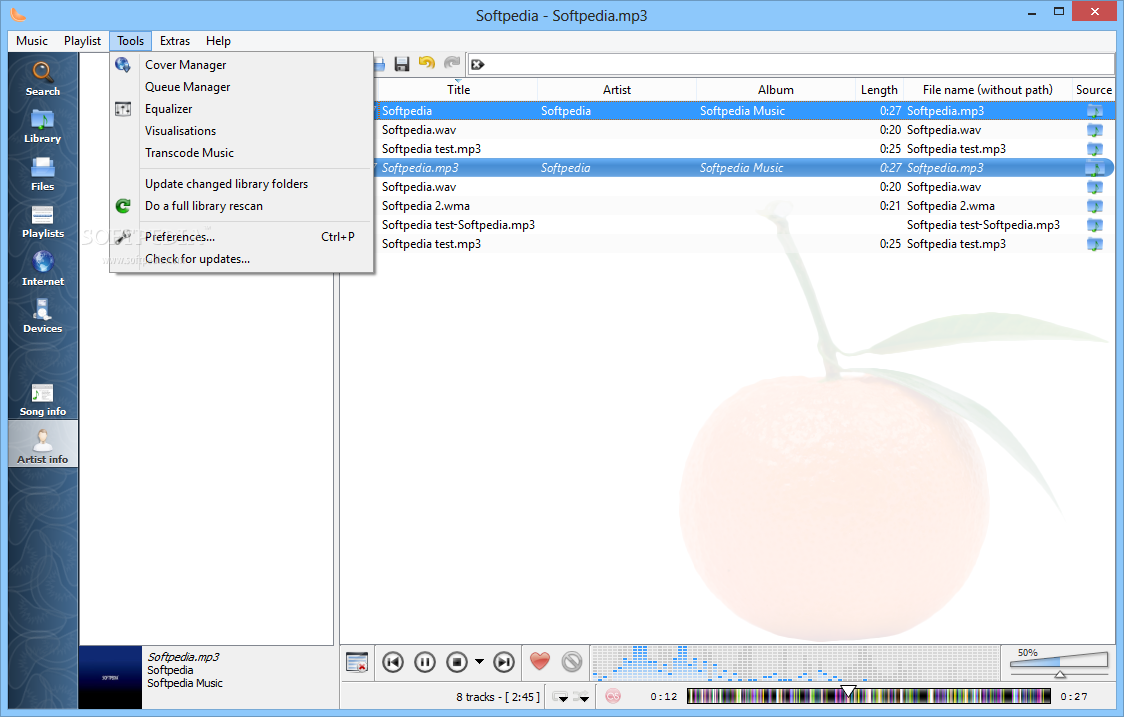Sort playlist by Source column header

tap(1093, 90)
